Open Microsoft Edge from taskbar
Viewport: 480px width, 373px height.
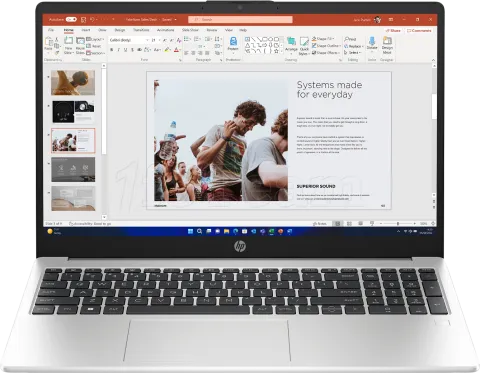235,231
